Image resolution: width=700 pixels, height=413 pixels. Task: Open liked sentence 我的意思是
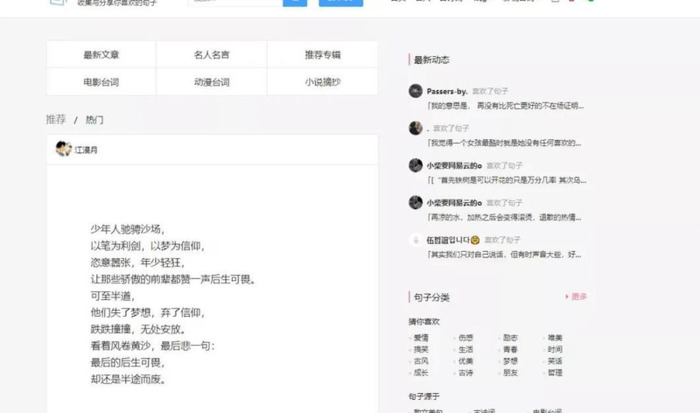505,106
